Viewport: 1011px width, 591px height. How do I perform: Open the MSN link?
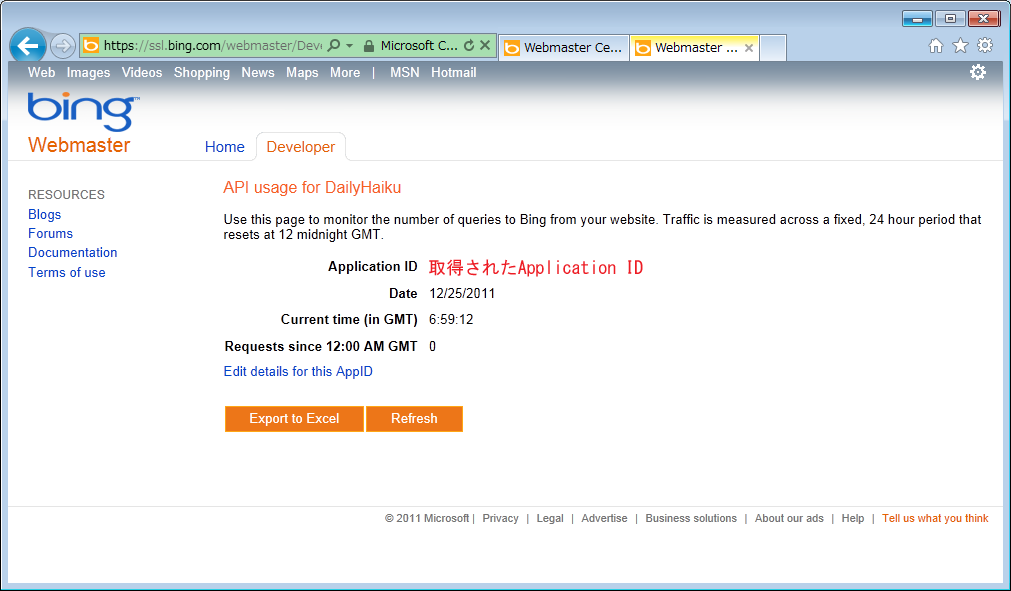(x=405, y=73)
